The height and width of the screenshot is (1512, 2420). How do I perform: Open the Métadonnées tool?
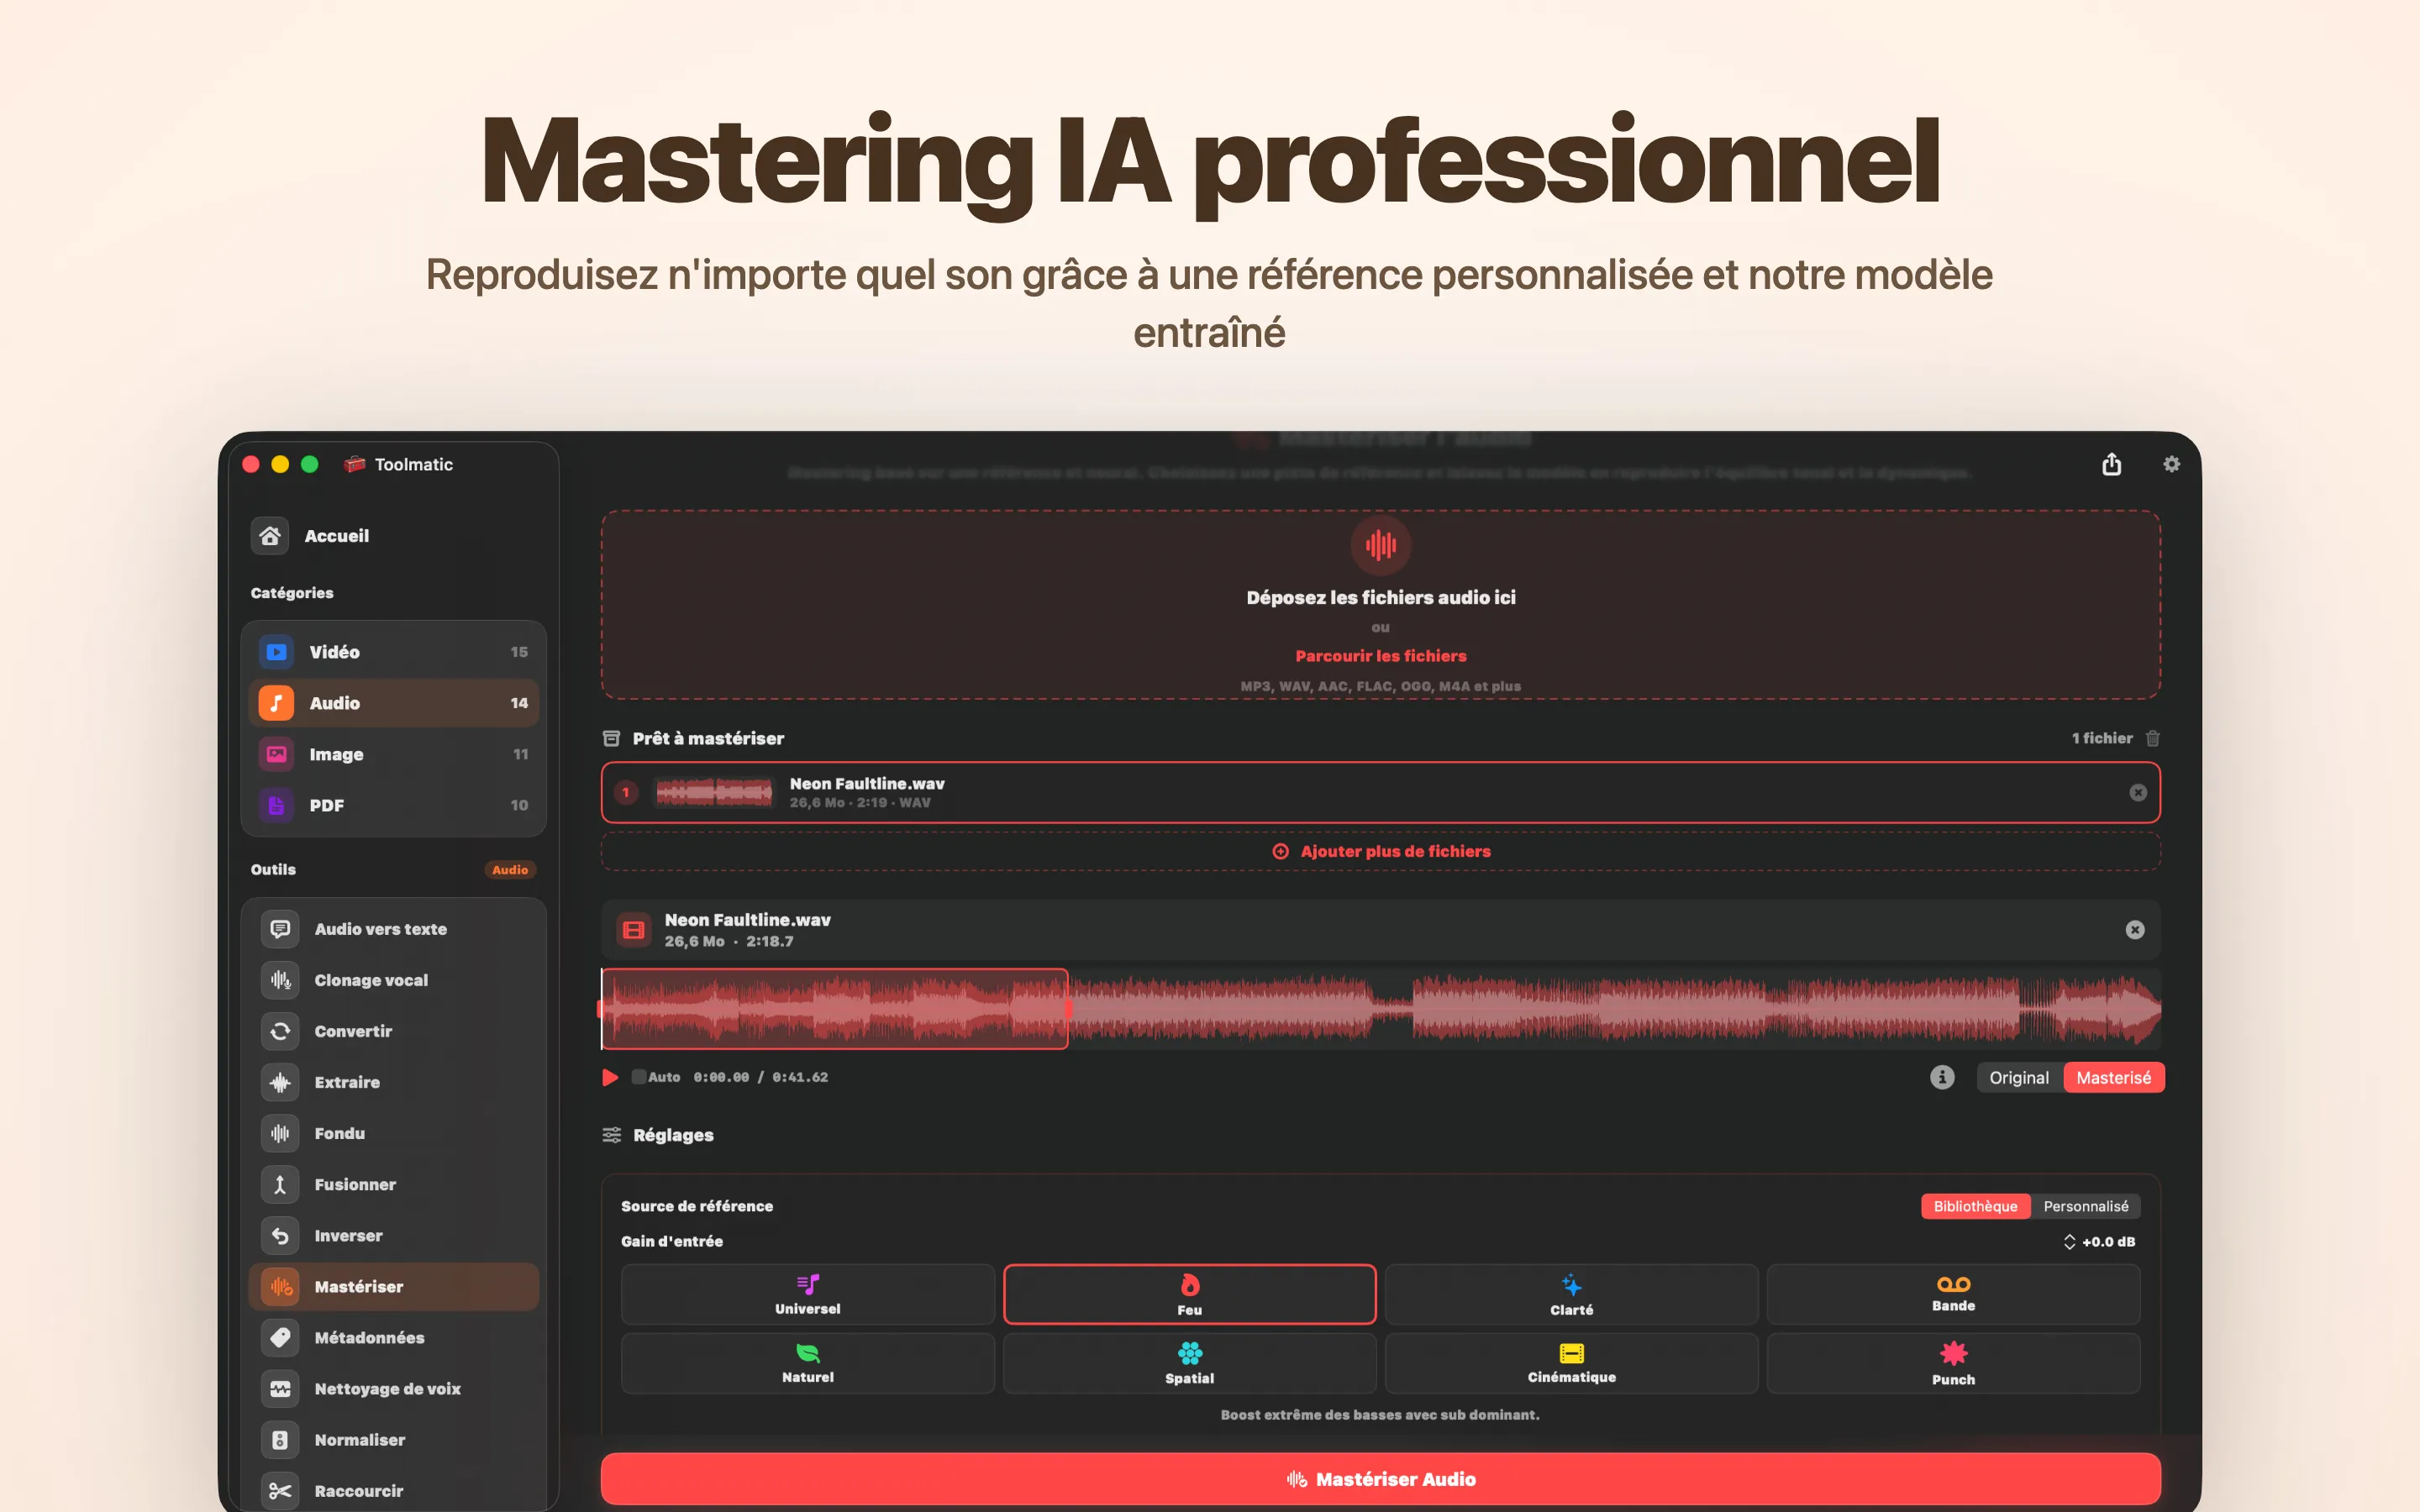(x=393, y=1337)
